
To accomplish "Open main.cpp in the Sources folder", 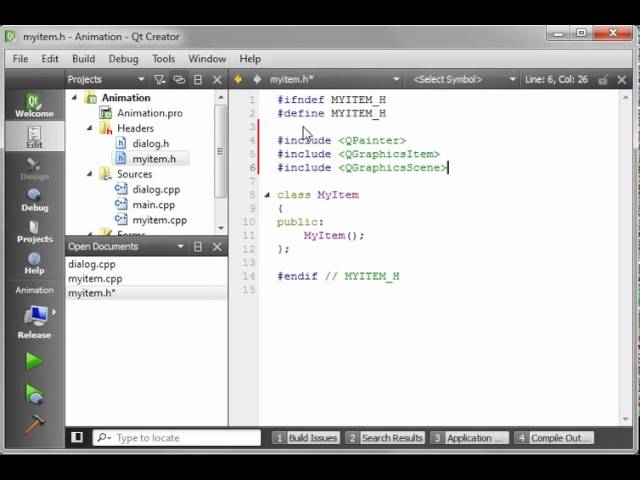I will tap(153, 205).
